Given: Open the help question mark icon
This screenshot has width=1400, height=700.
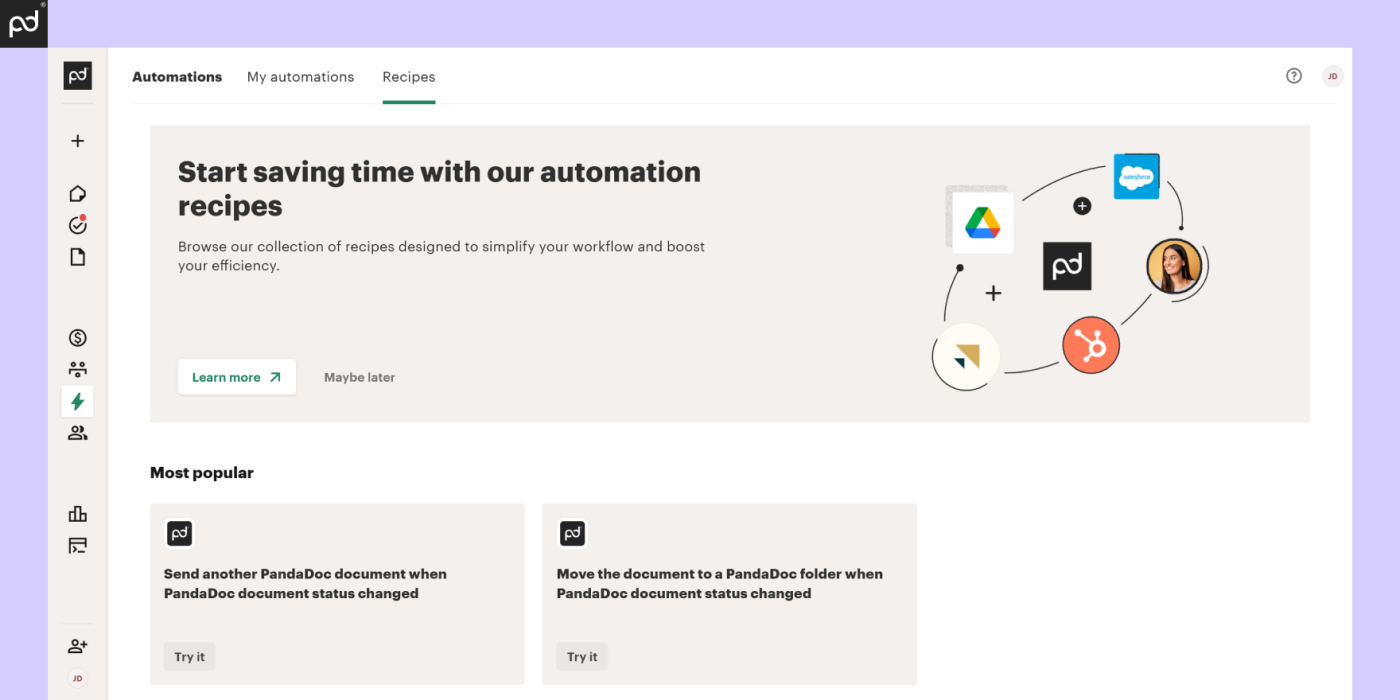Looking at the screenshot, I should click(x=1294, y=76).
